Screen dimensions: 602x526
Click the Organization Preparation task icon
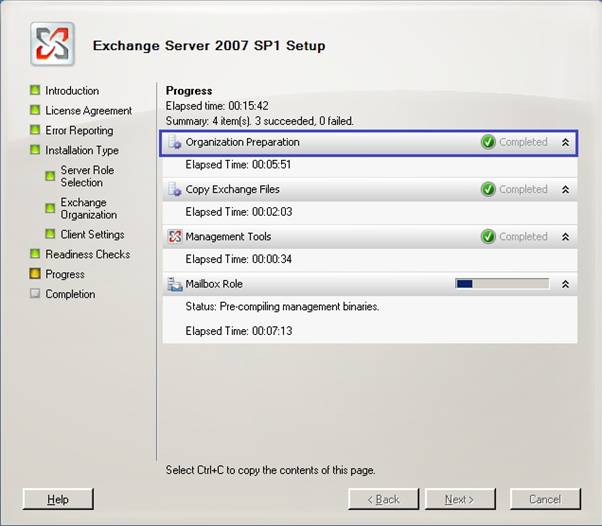[x=175, y=142]
